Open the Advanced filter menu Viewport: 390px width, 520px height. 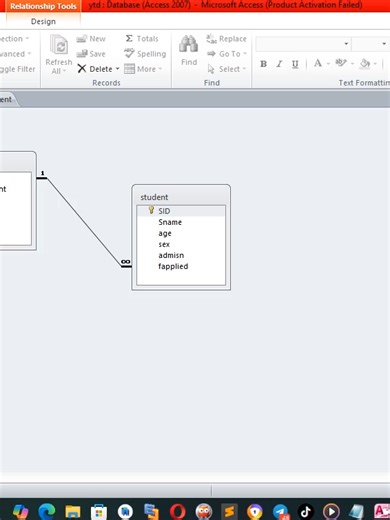[x=15, y=54]
